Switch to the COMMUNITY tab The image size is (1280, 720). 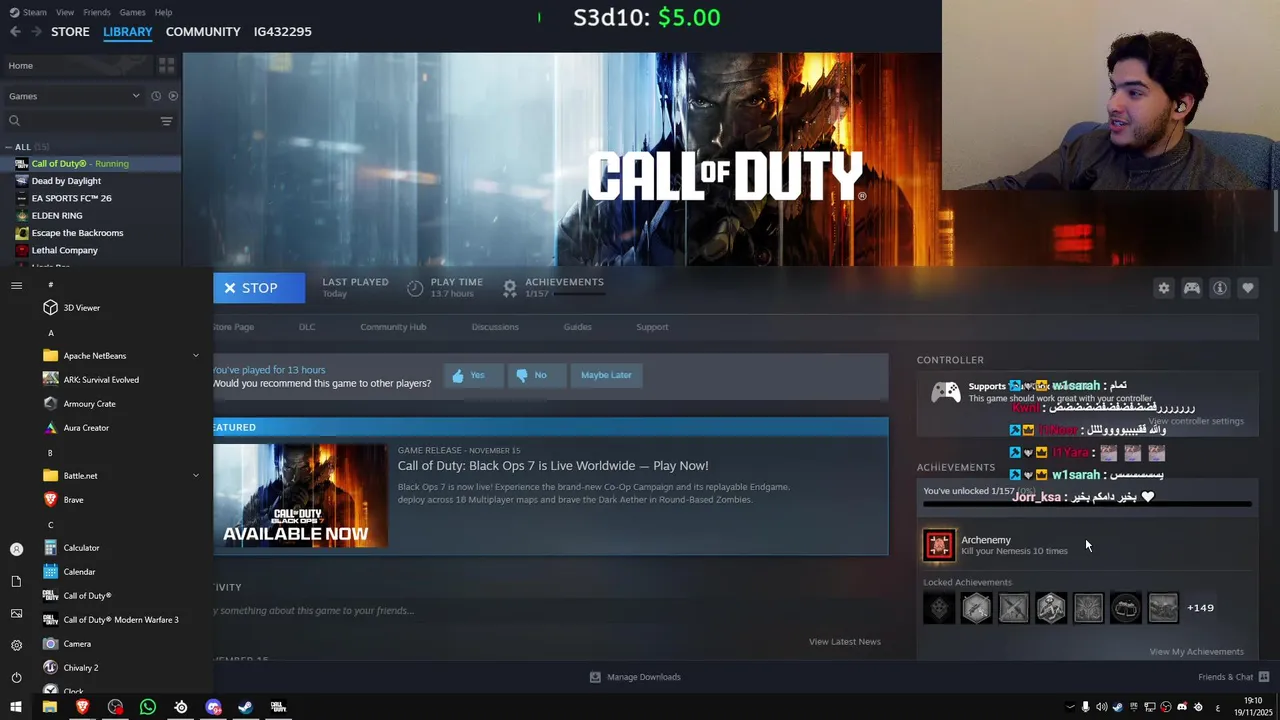pos(203,32)
